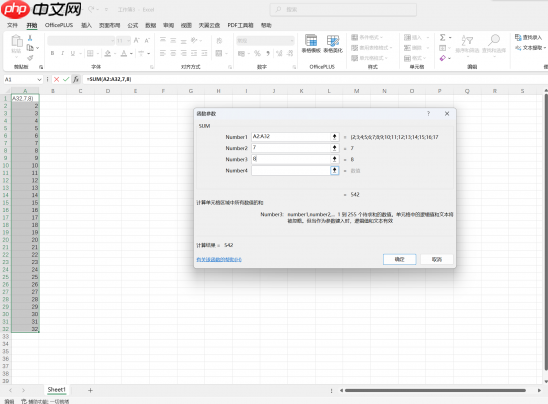Click the purple Clear eraser icon
Viewport: 548px width, 404px height.
coord(443,58)
